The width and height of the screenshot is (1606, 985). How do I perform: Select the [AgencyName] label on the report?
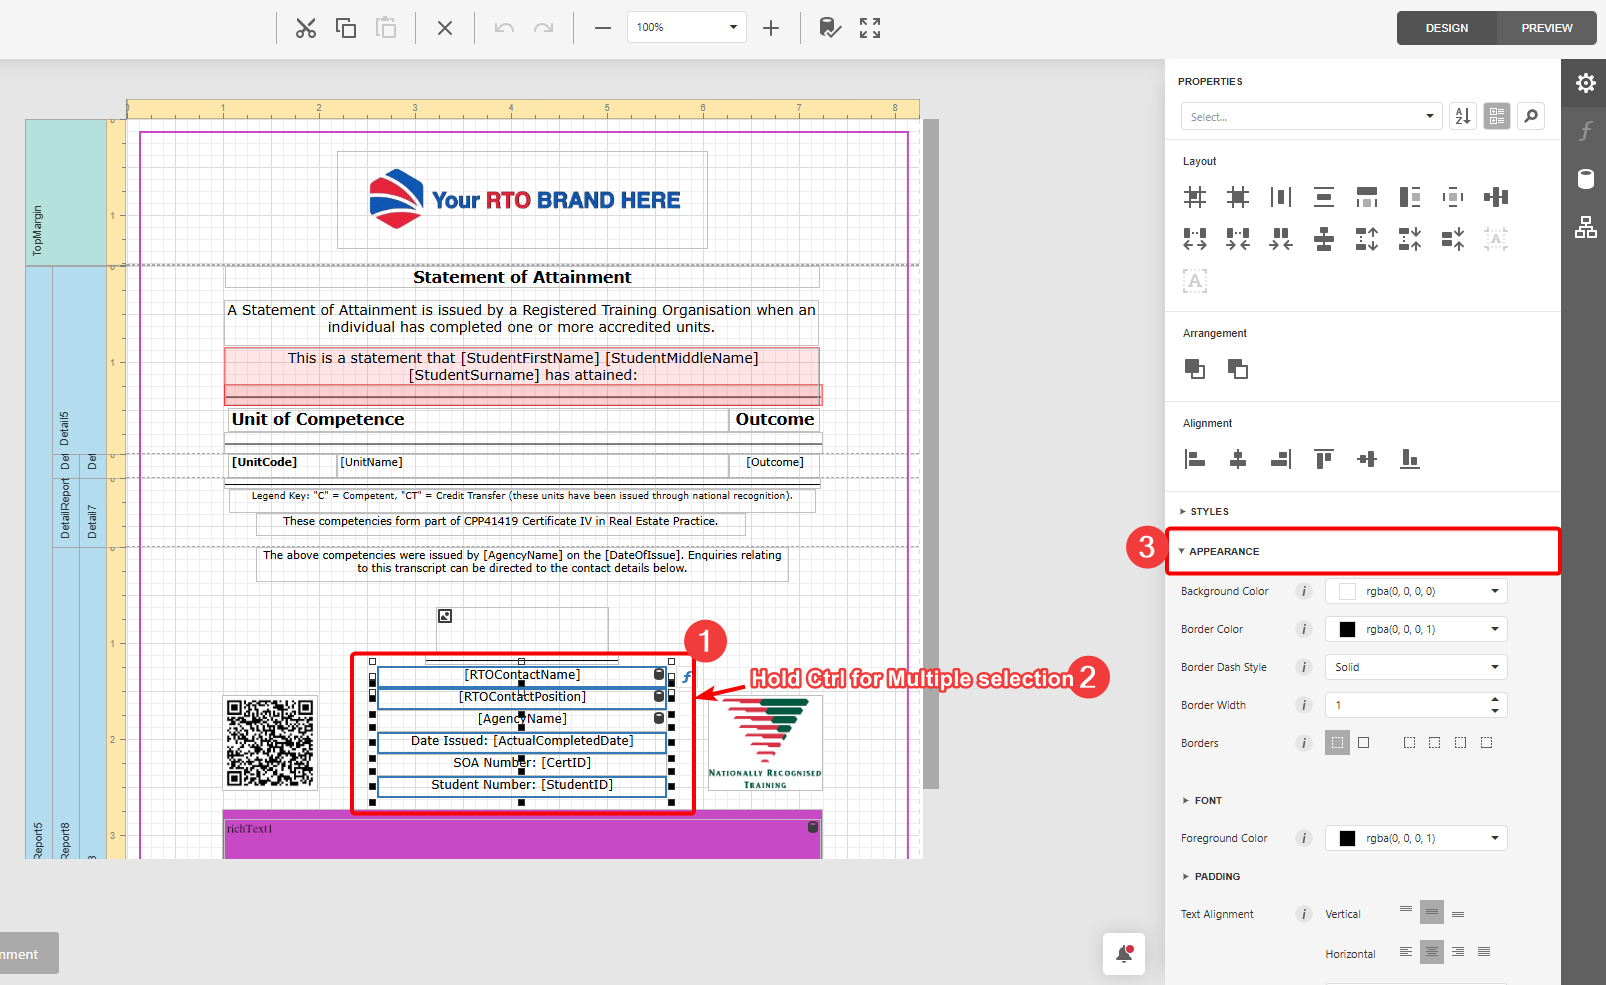(x=522, y=719)
